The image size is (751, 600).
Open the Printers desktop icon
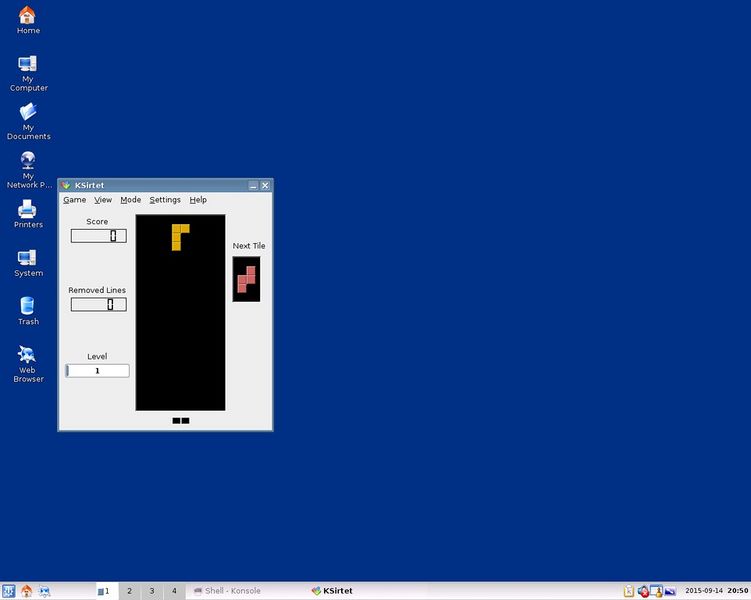pyautogui.click(x=28, y=214)
